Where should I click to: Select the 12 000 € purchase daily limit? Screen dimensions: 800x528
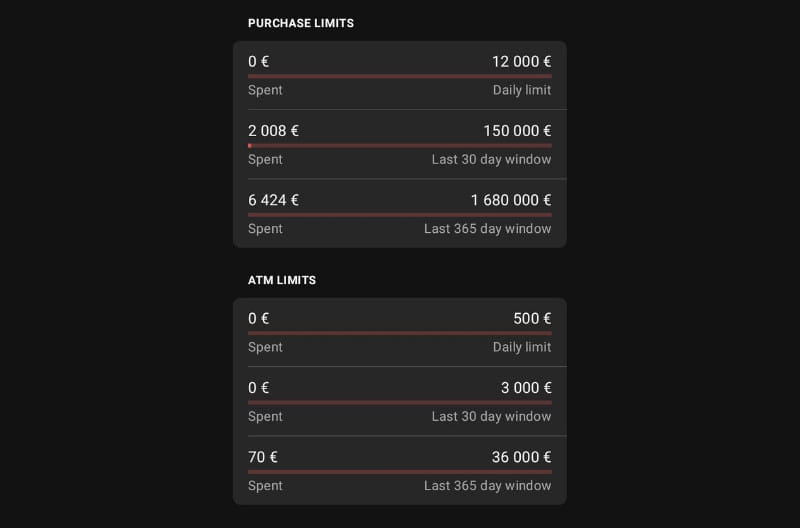coord(521,62)
